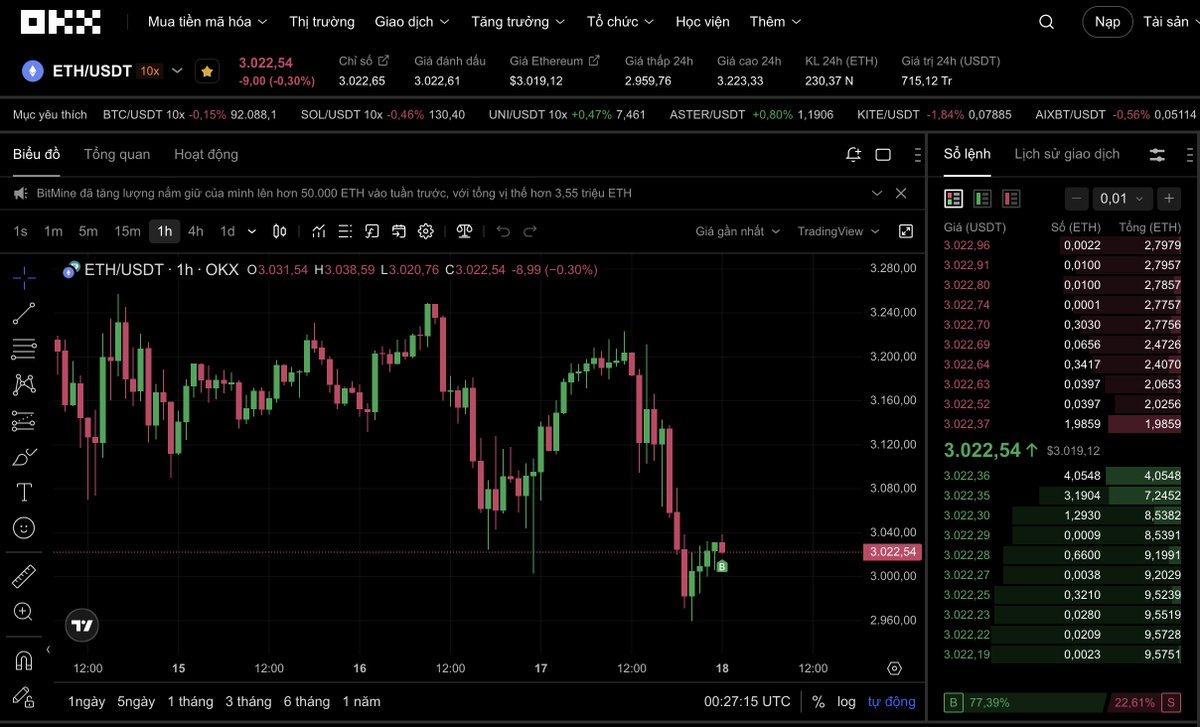Expand the 'Thêm' menu

774,21
